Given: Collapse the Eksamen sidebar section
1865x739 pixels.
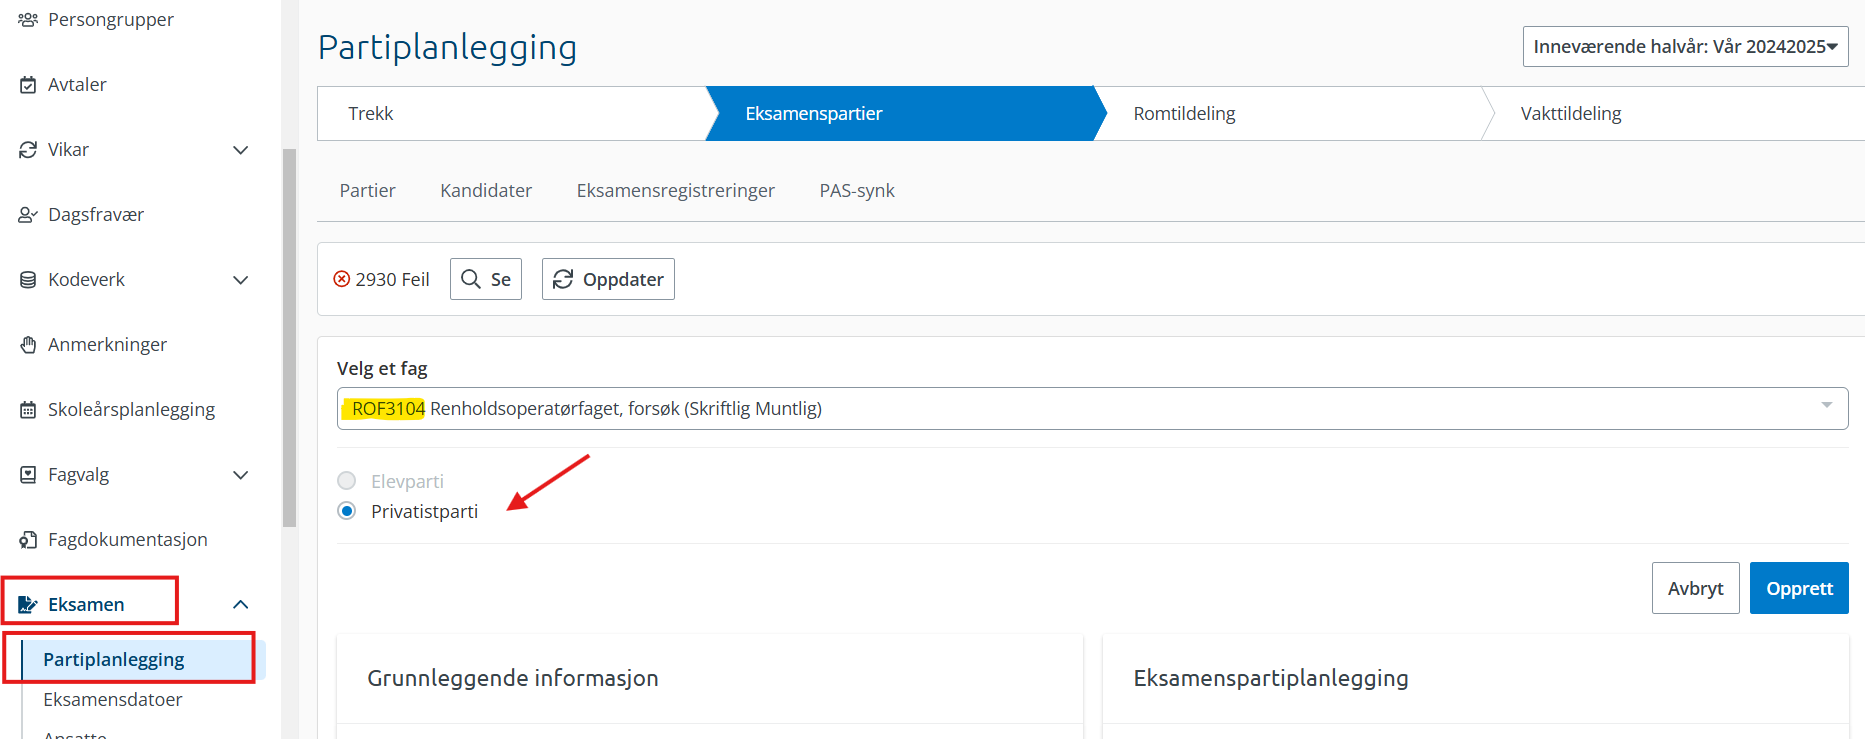Looking at the screenshot, I should click(x=240, y=604).
